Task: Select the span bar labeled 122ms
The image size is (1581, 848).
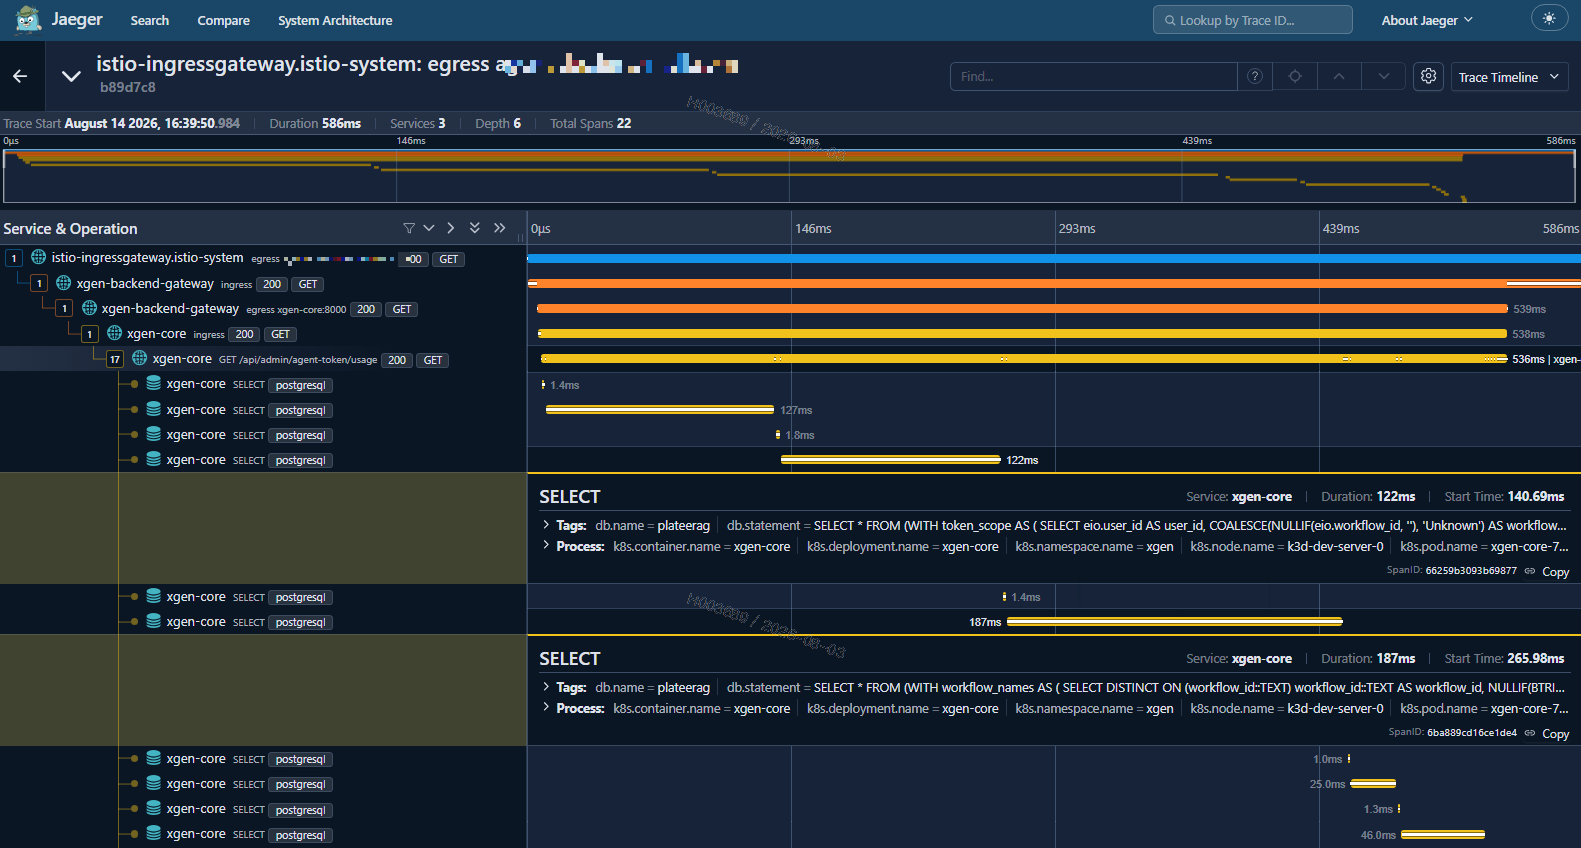Action: pos(890,460)
